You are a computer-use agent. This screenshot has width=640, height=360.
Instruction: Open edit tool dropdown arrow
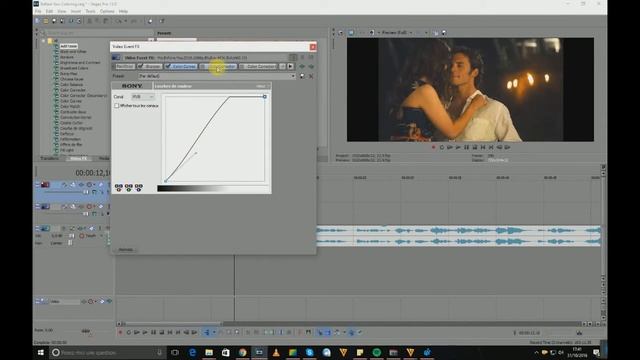(214, 333)
